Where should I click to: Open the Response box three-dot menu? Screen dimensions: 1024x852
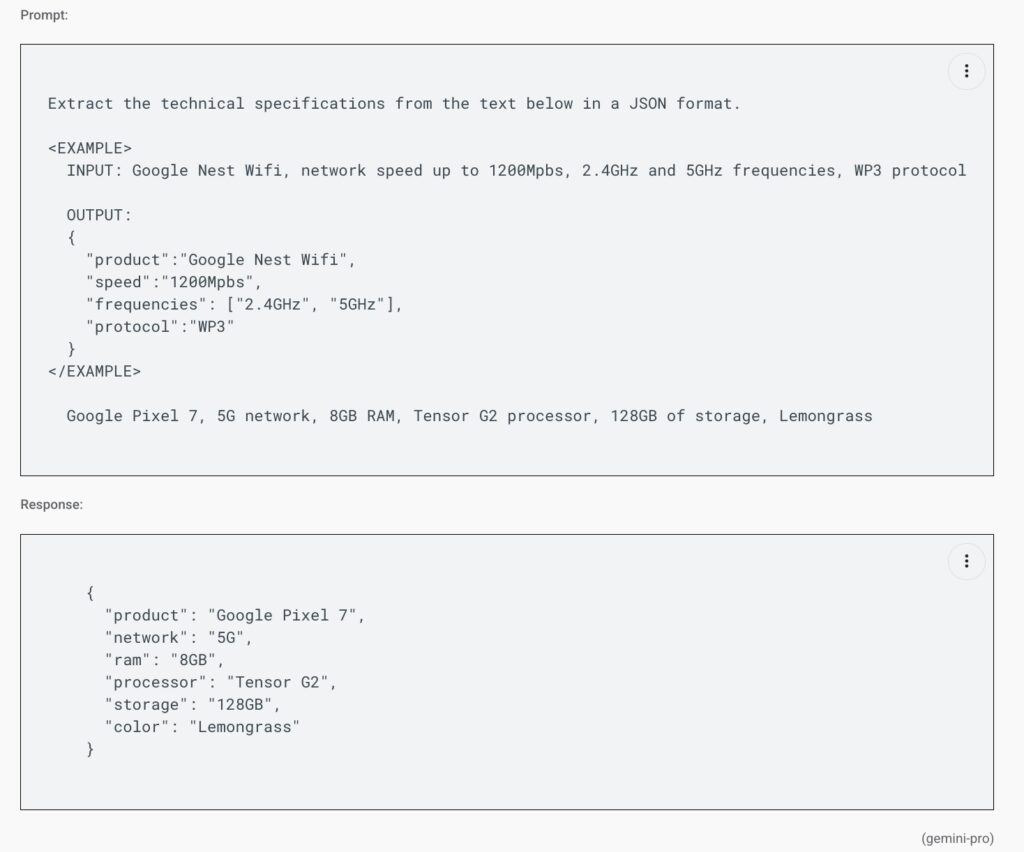click(967, 561)
